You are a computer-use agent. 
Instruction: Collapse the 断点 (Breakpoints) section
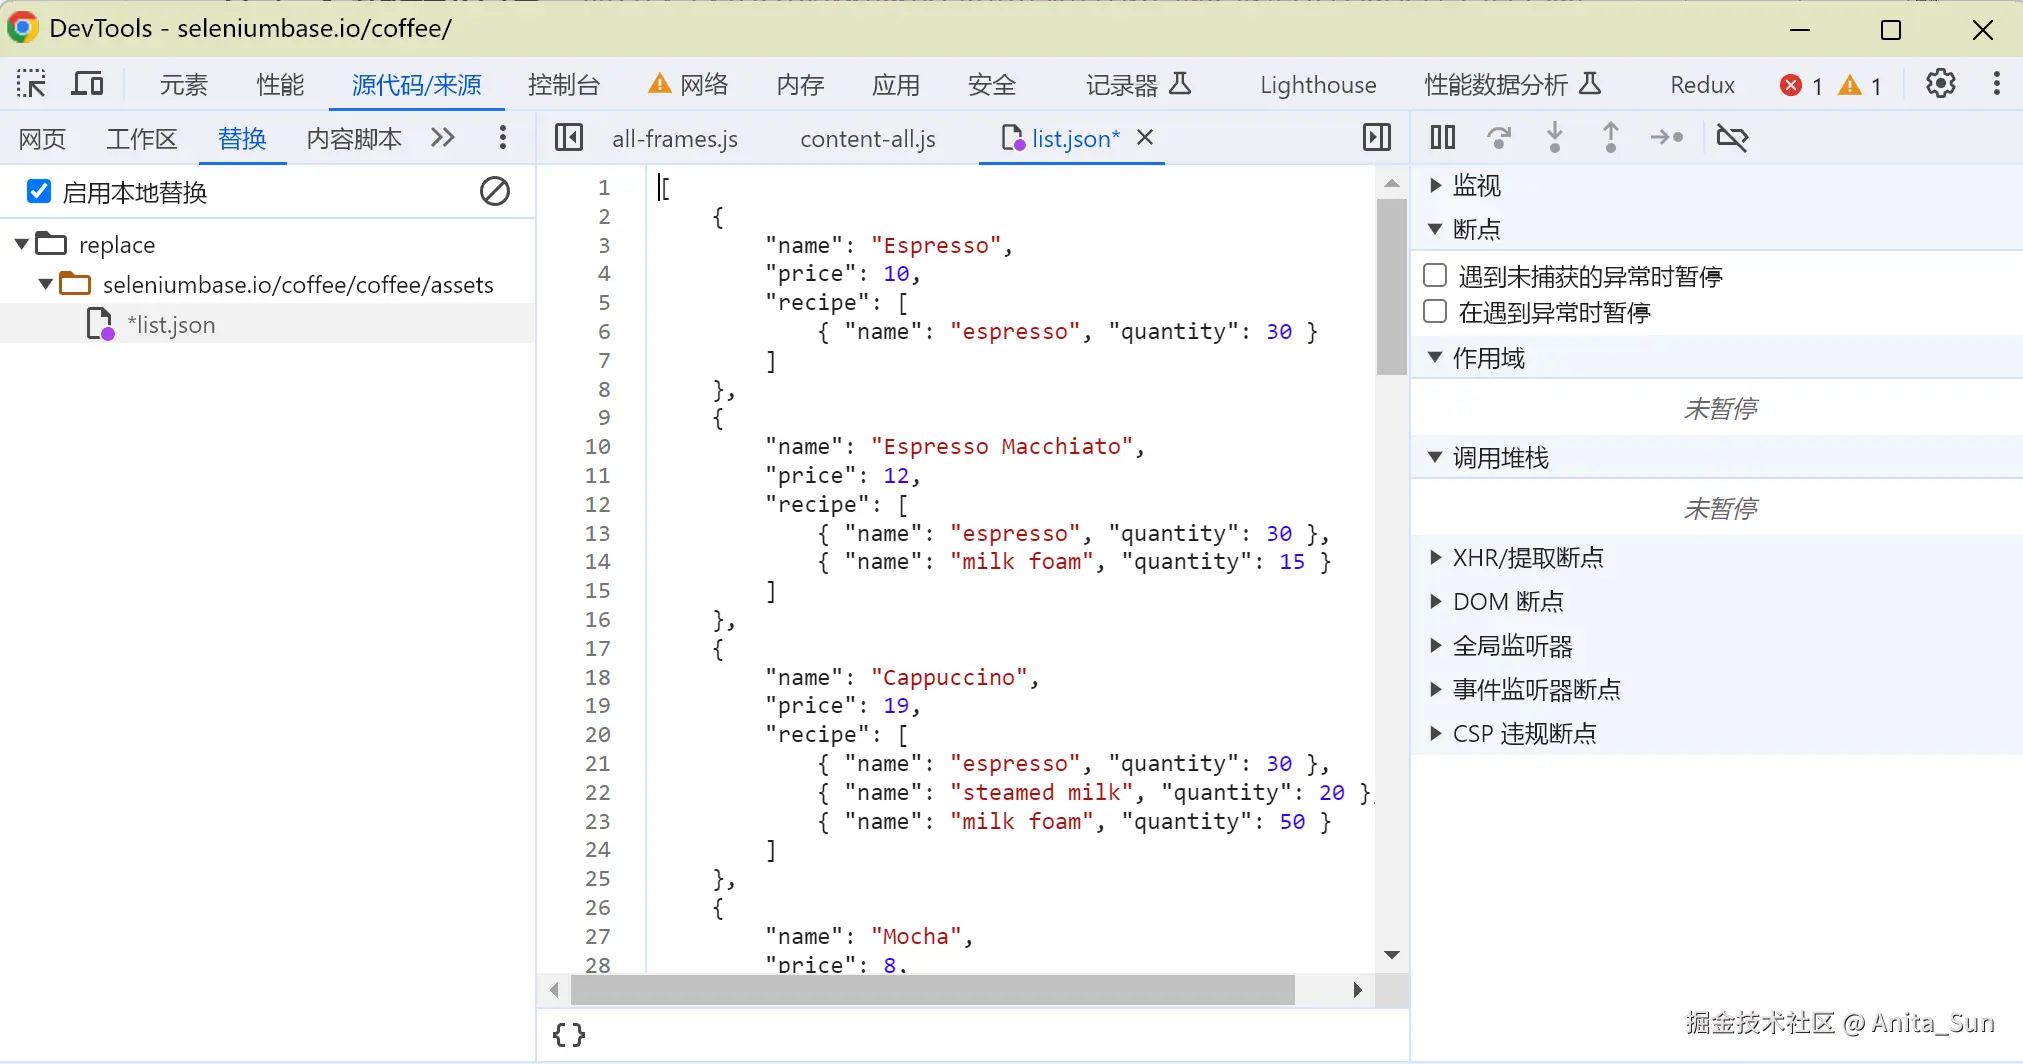[1435, 229]
